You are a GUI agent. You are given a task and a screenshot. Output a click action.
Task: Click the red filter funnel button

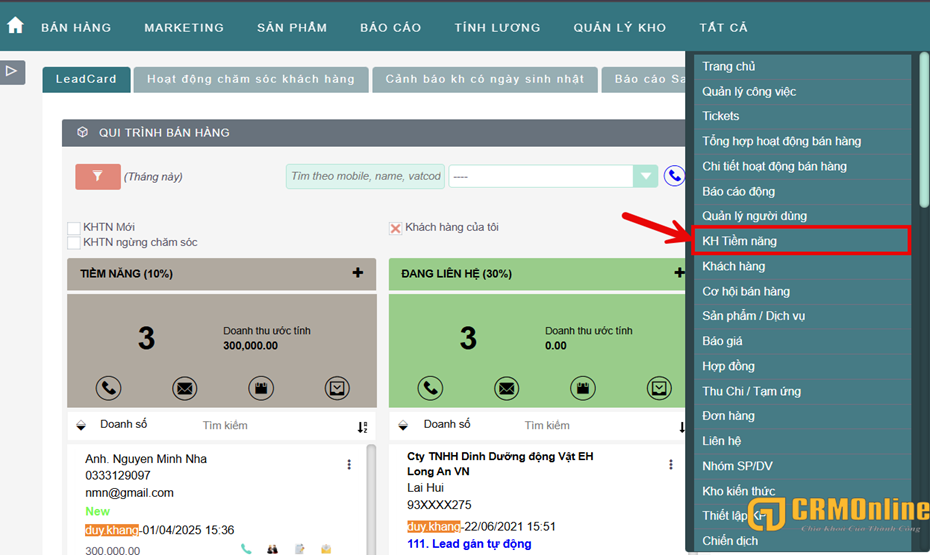click(x=97, y=176)
